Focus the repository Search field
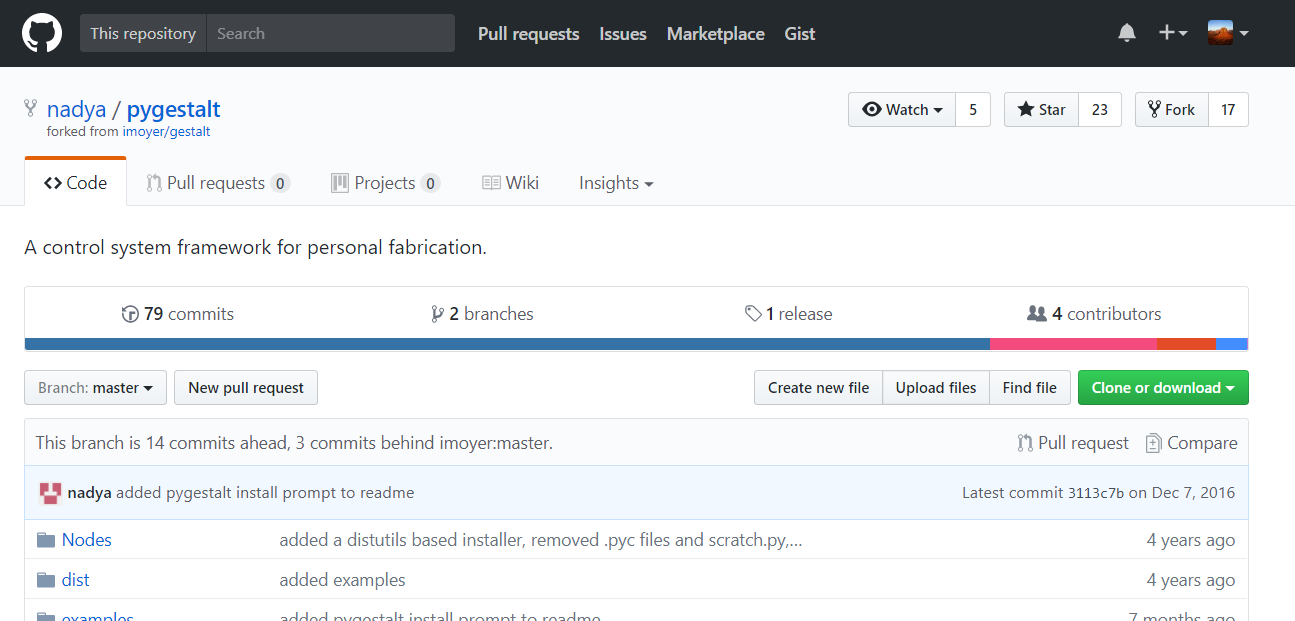 [x=330, y=33]
